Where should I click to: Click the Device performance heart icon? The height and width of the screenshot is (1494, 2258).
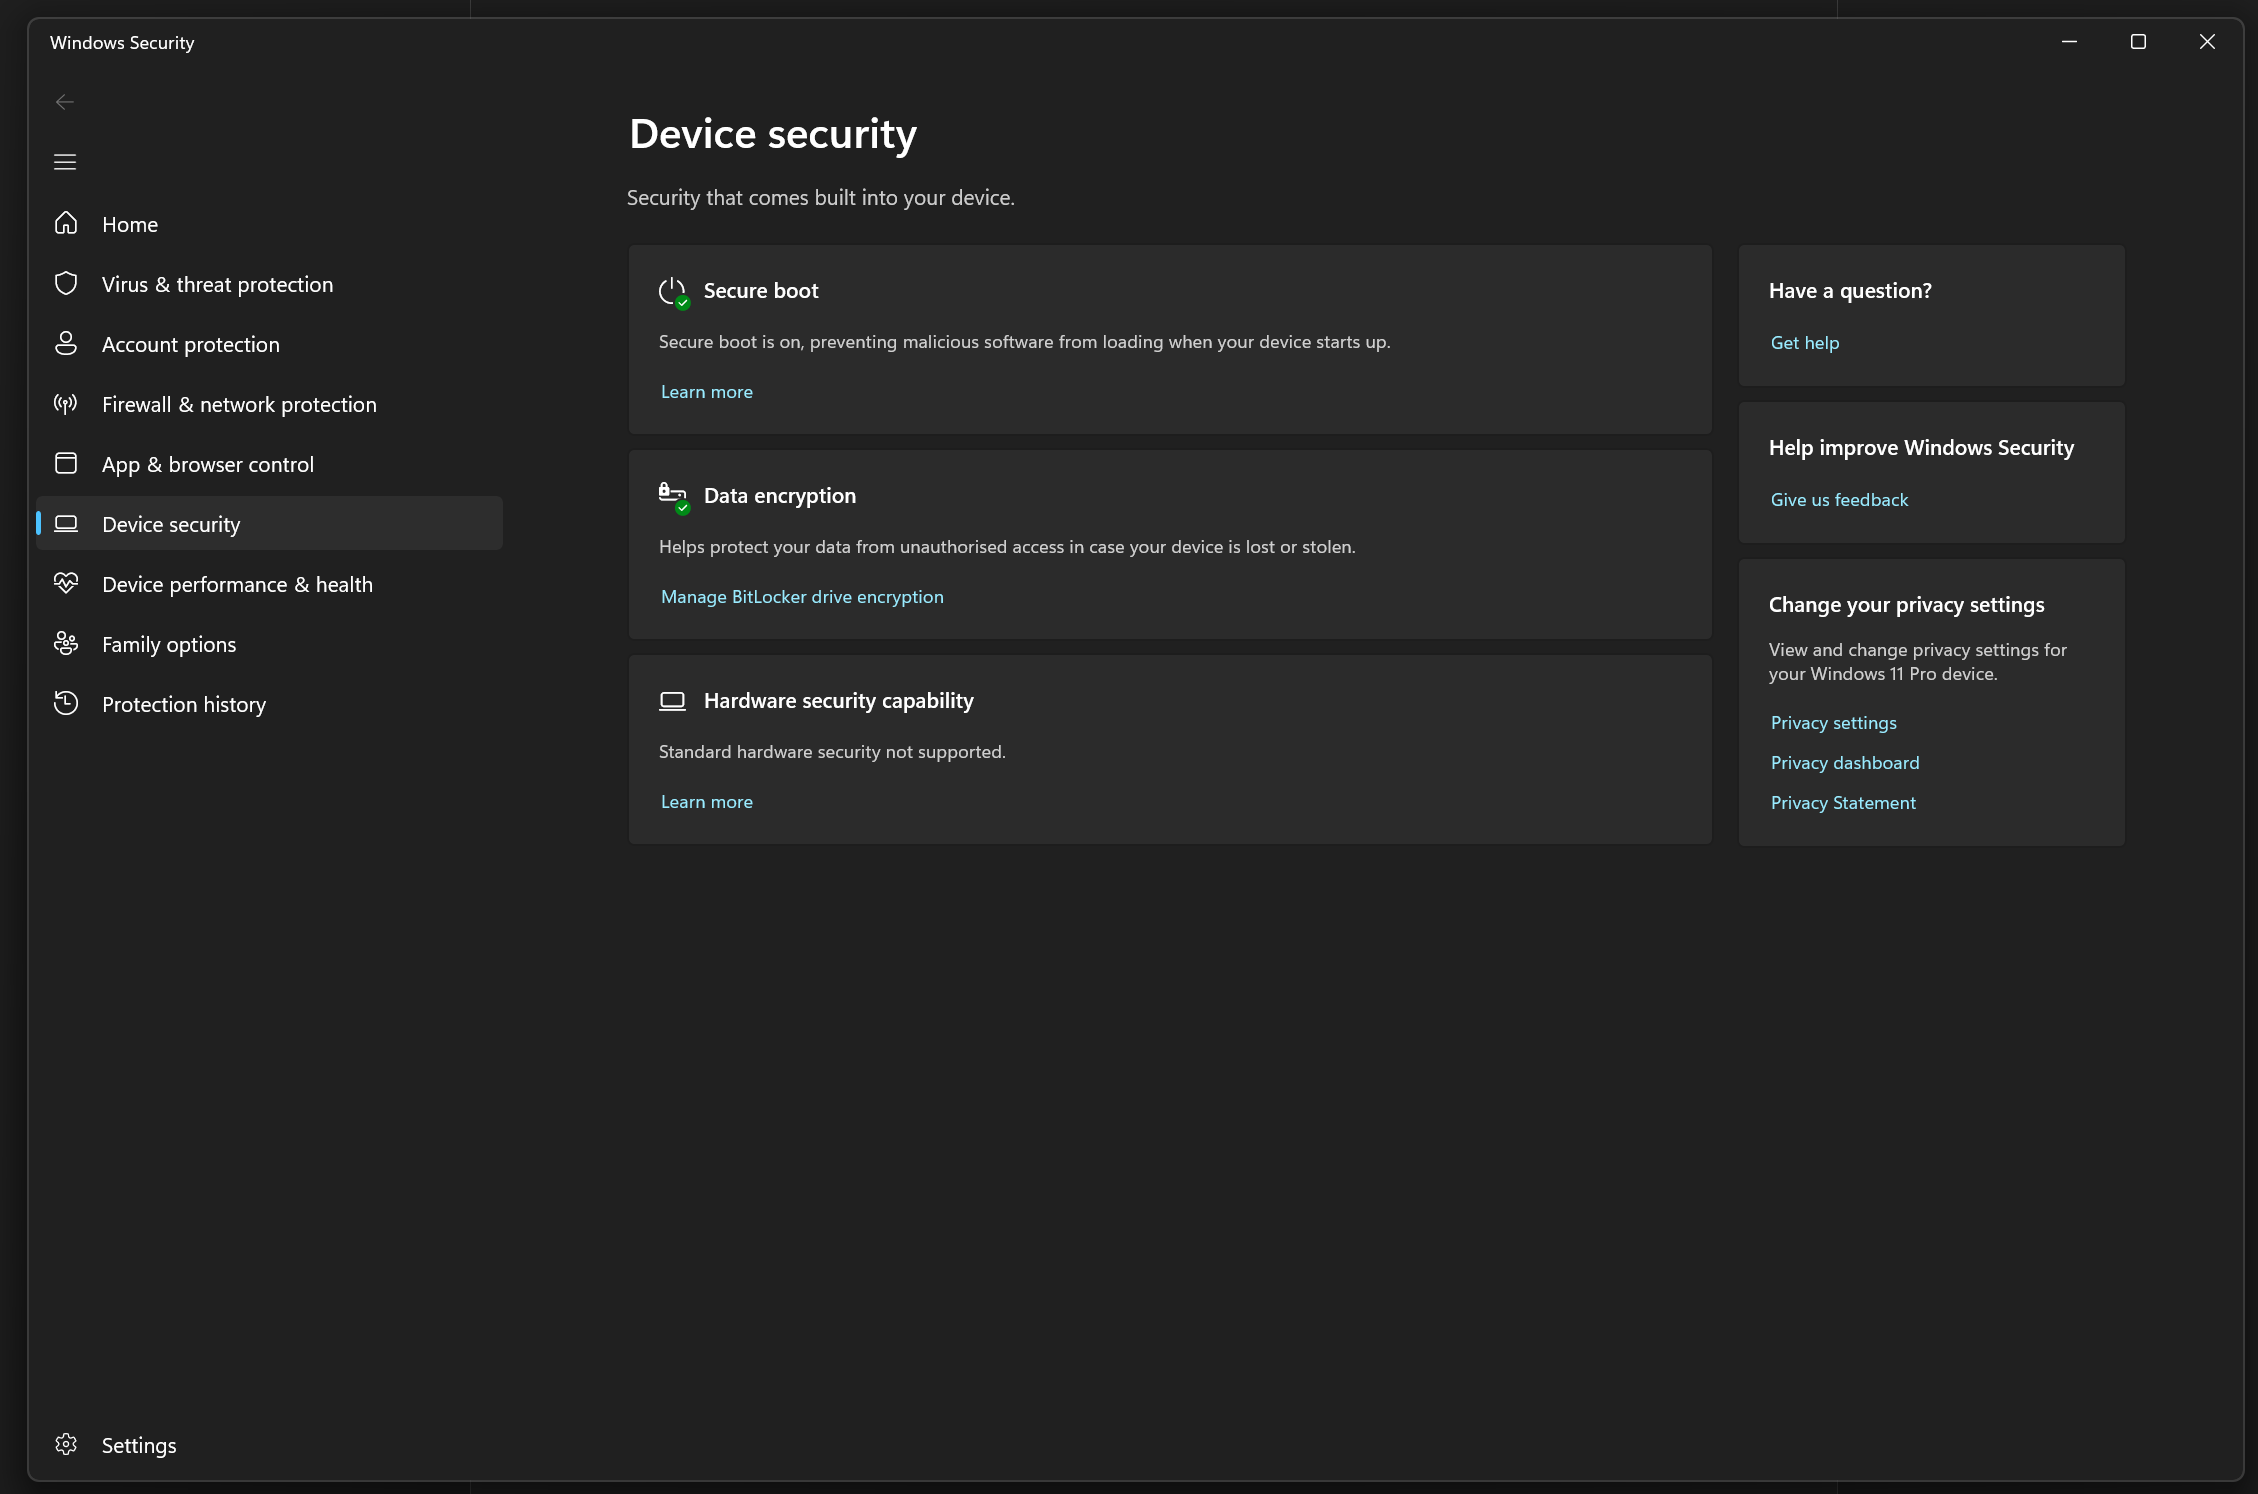coord(66,583)
